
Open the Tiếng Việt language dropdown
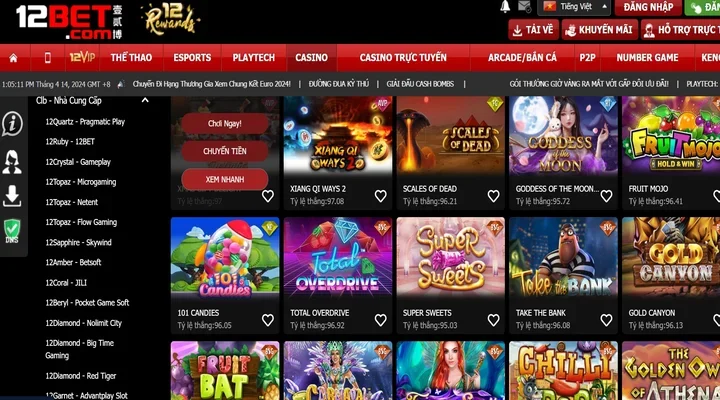[575, 7]
